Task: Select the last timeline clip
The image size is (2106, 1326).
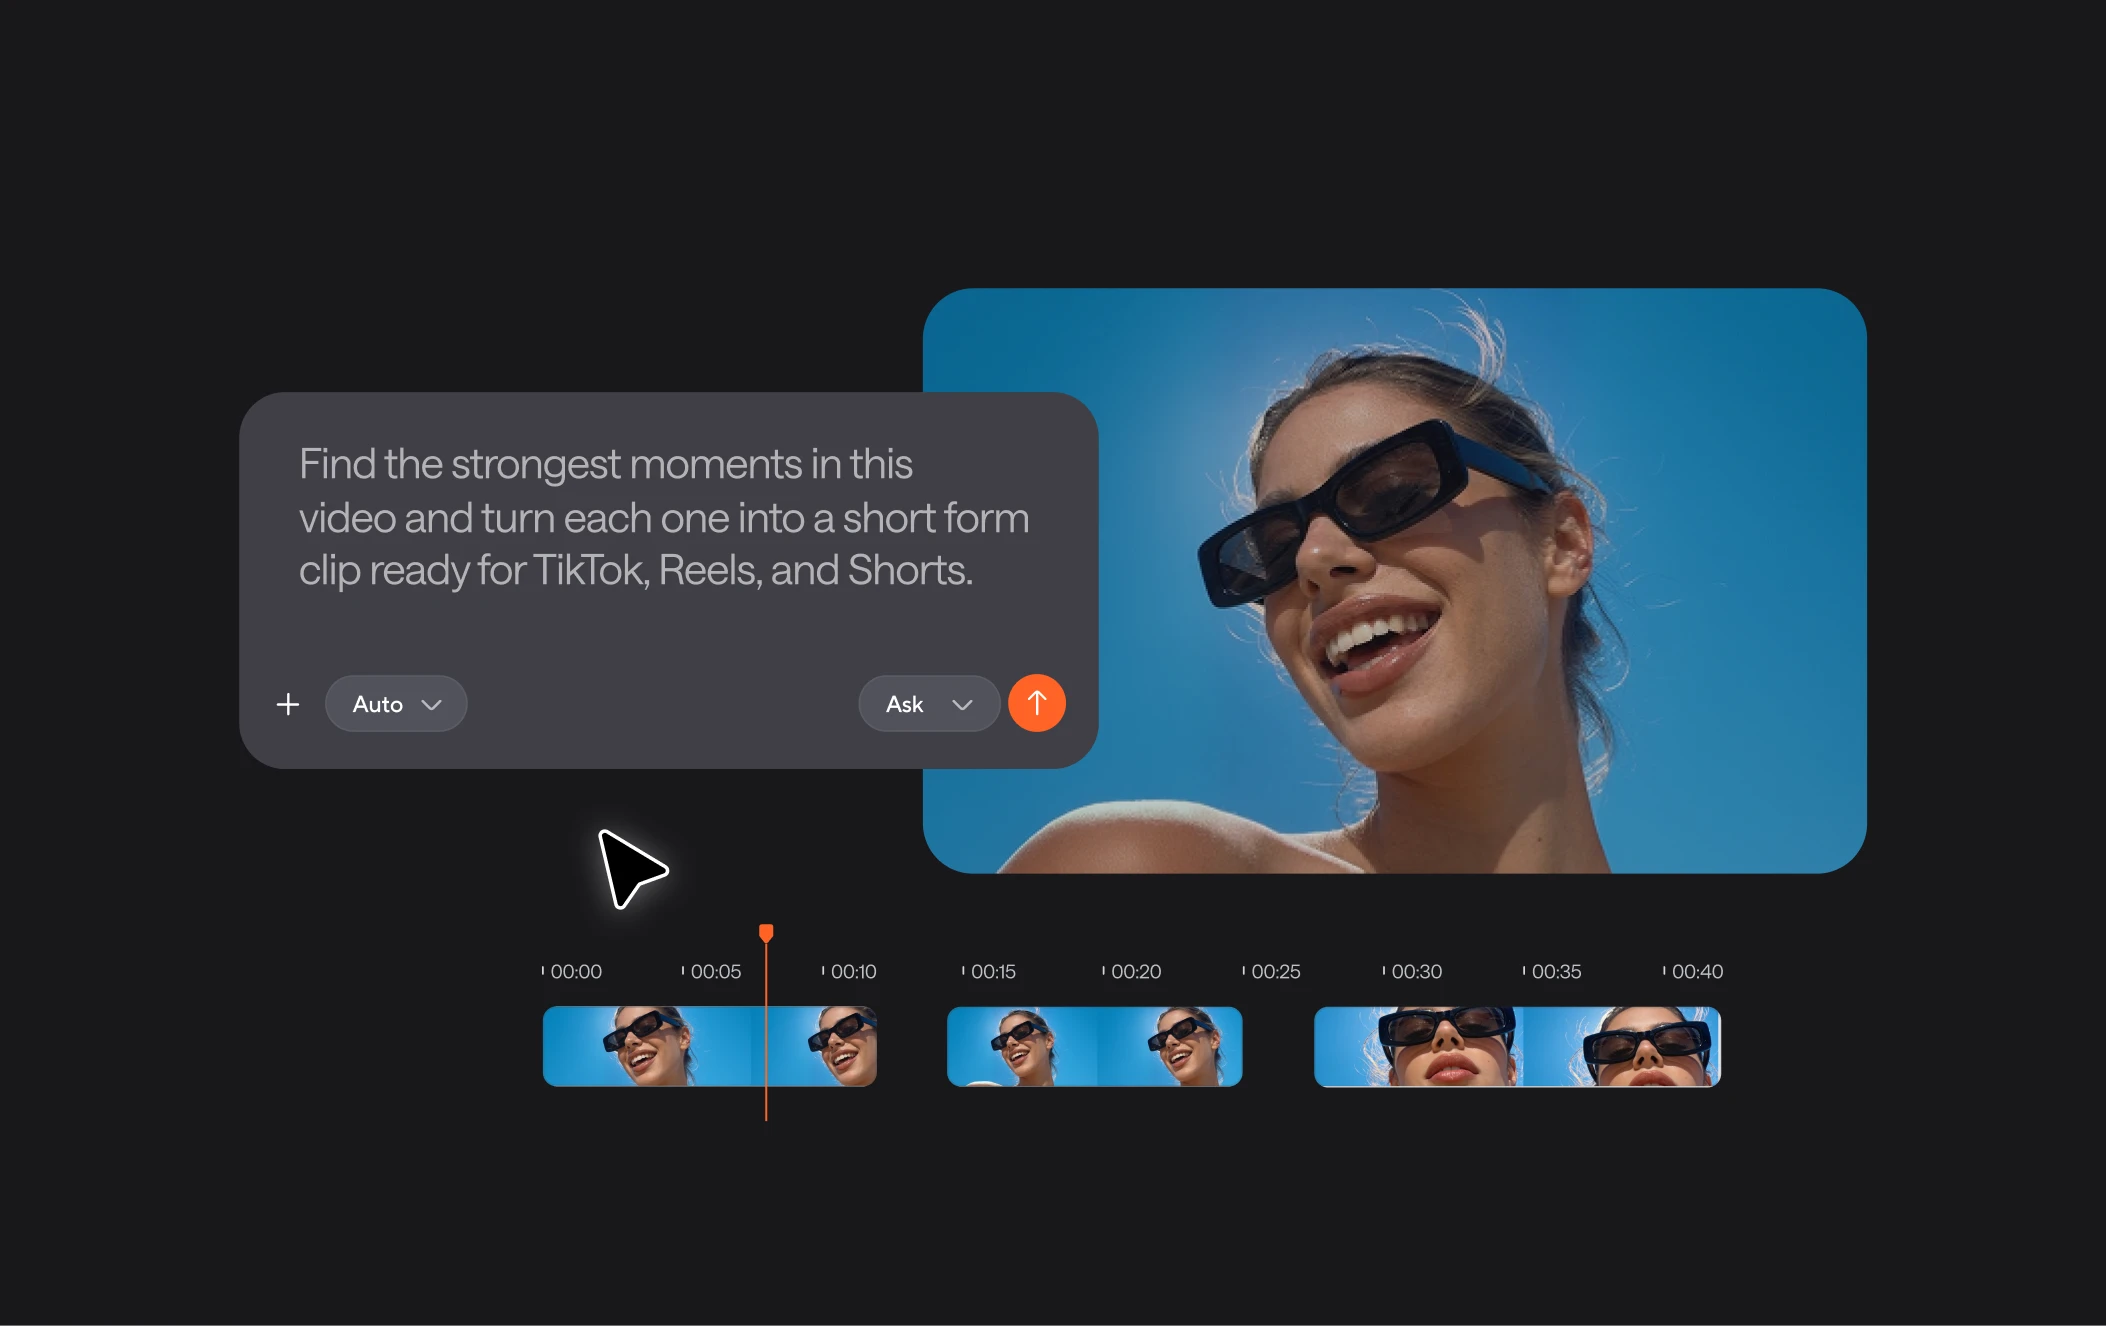Action: click(1517, 1046)
